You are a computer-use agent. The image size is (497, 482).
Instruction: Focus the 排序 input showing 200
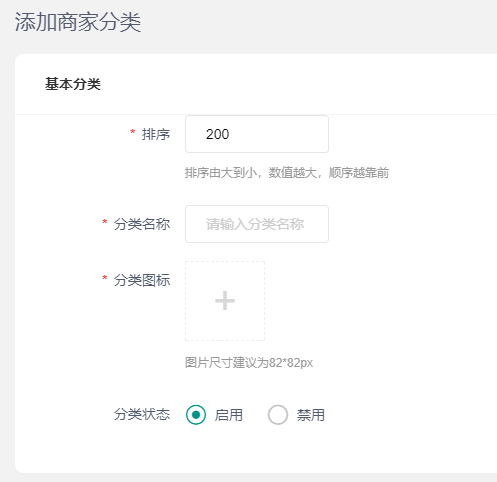257,134
